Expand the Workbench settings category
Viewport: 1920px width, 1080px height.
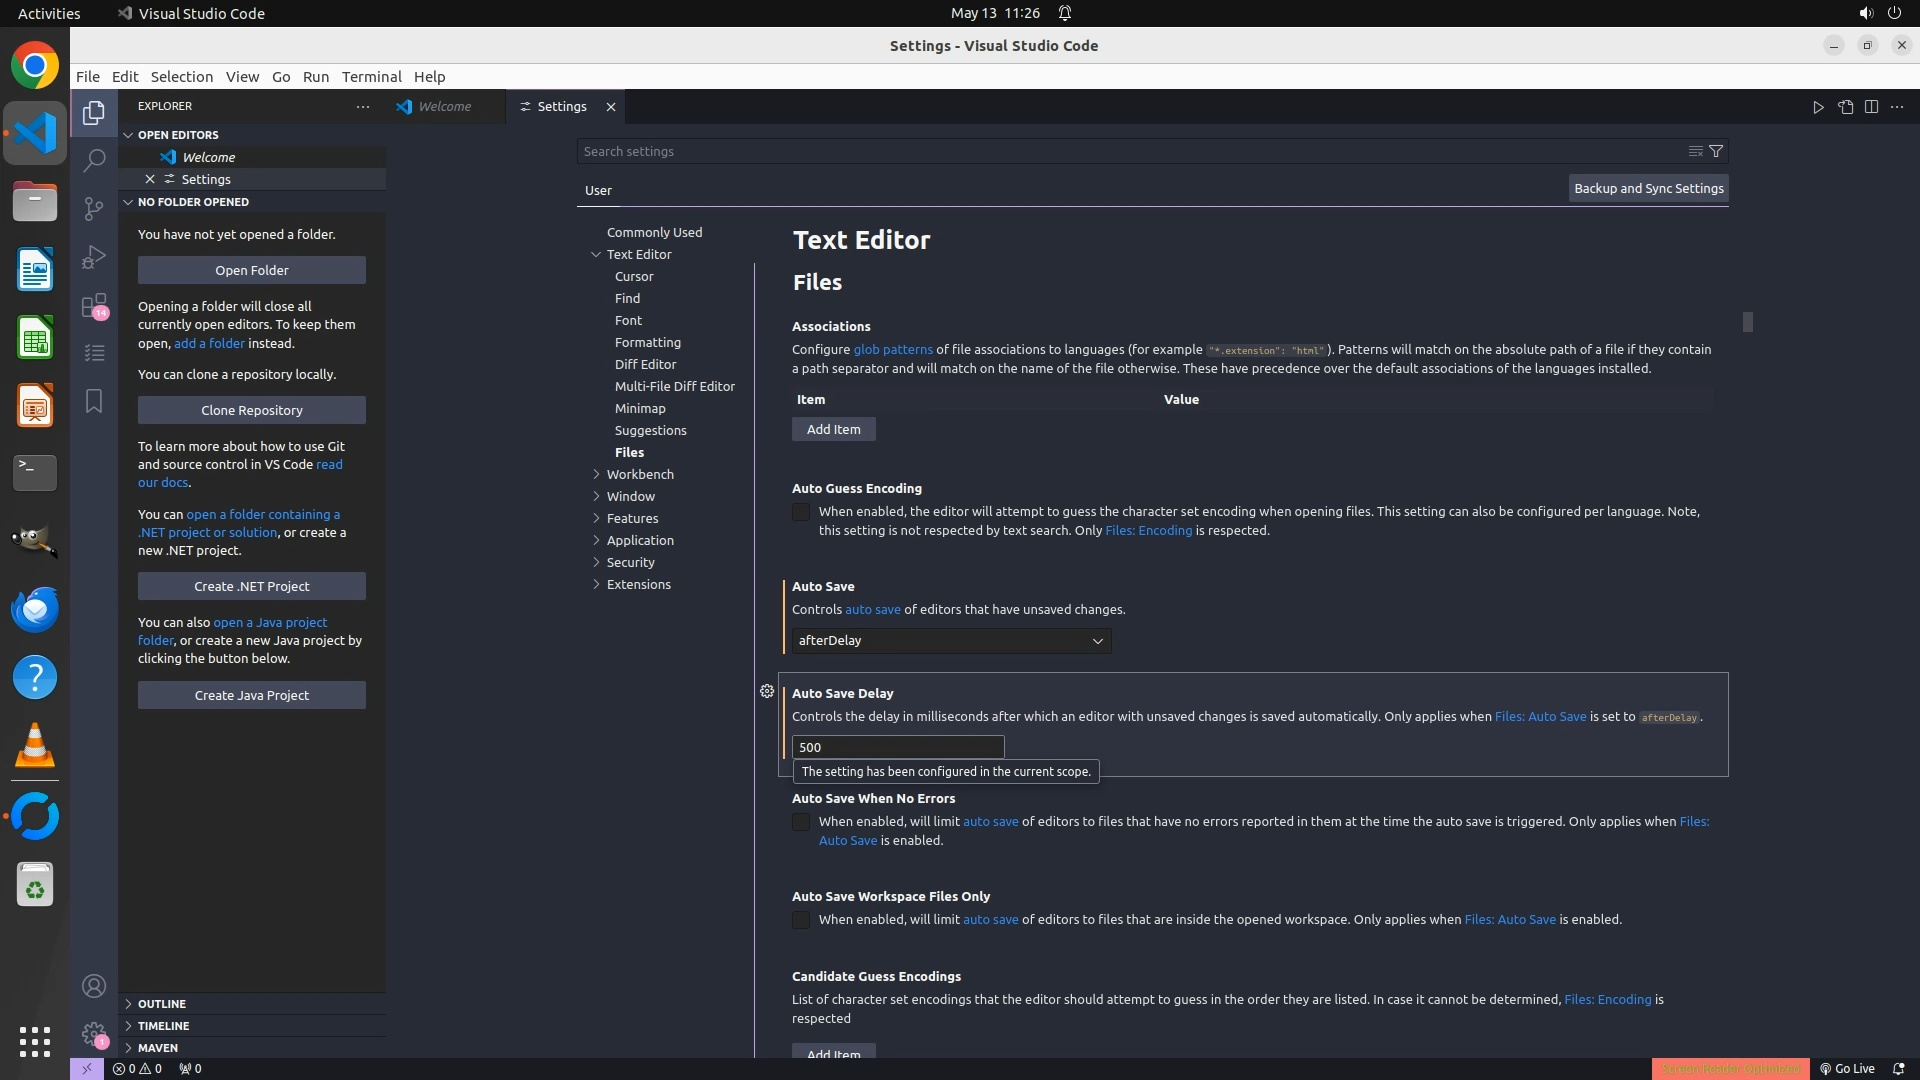click(x=640, y=474)
